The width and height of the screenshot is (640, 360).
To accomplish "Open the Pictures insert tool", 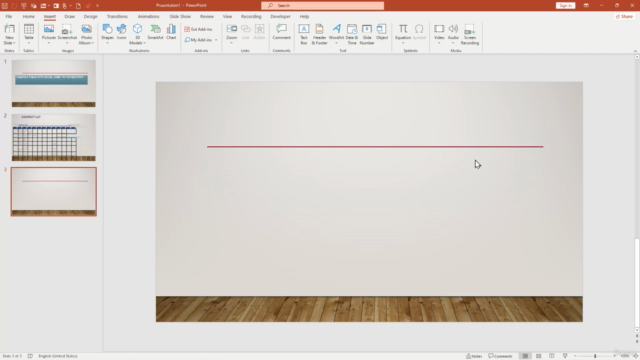I will [49, 34].
